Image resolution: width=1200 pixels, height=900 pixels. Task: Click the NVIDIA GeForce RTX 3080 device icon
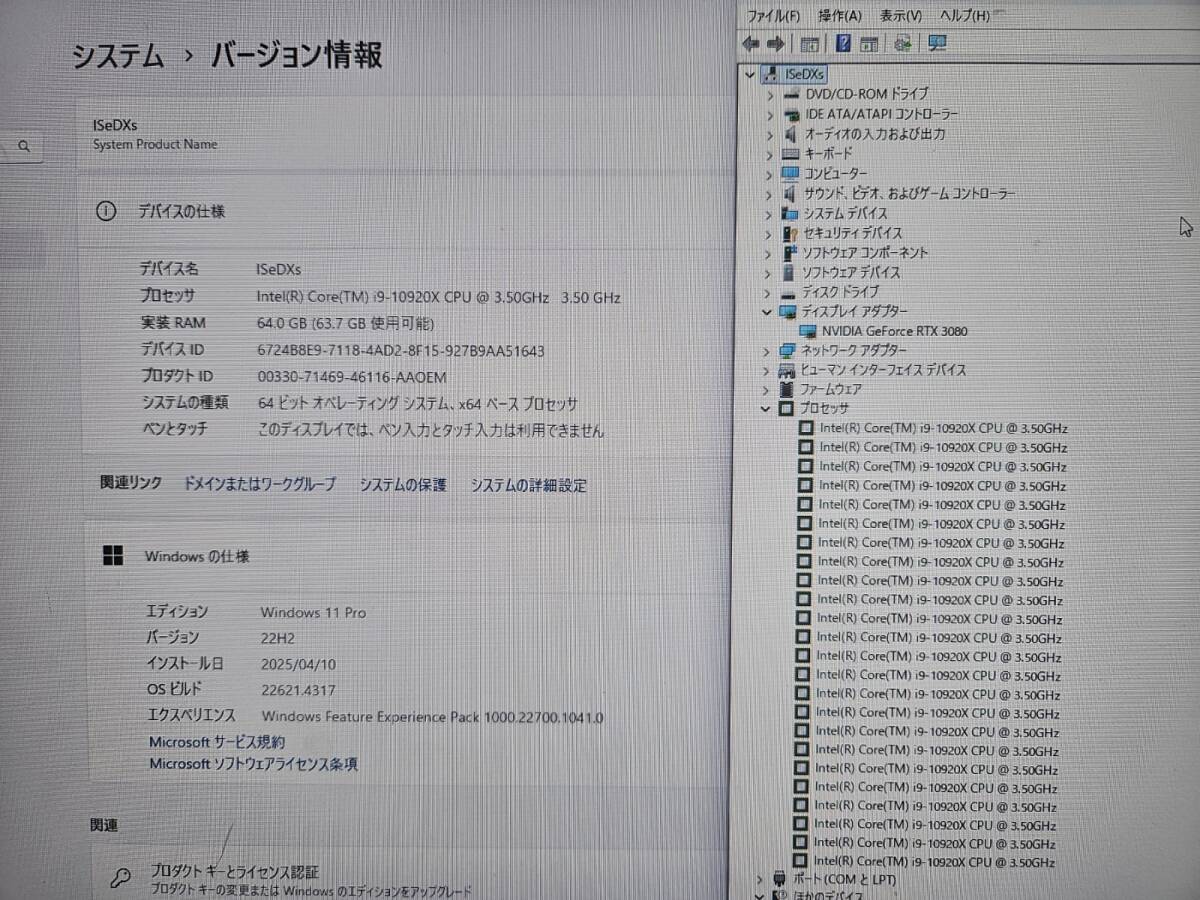pos(808,331)
